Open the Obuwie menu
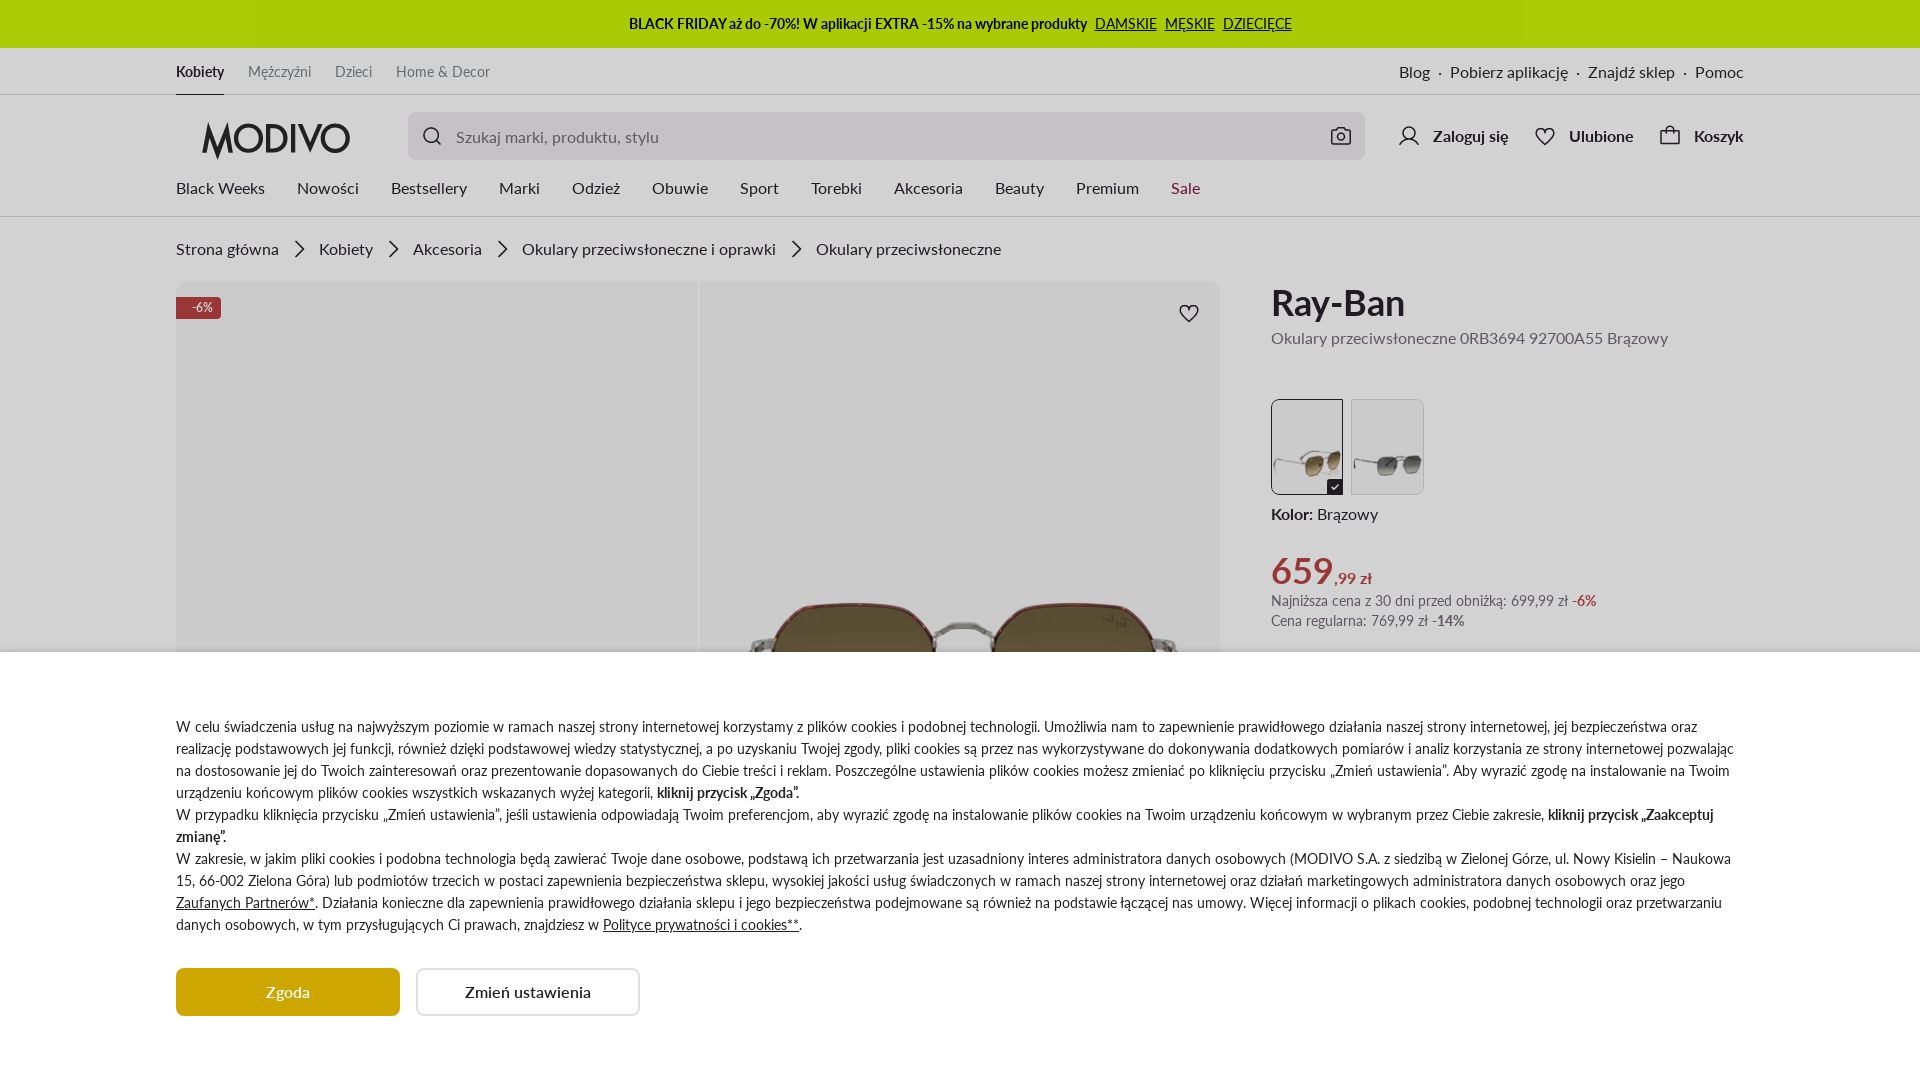Viewport: 1920px width, 1080px height. (x=680, y=188)
